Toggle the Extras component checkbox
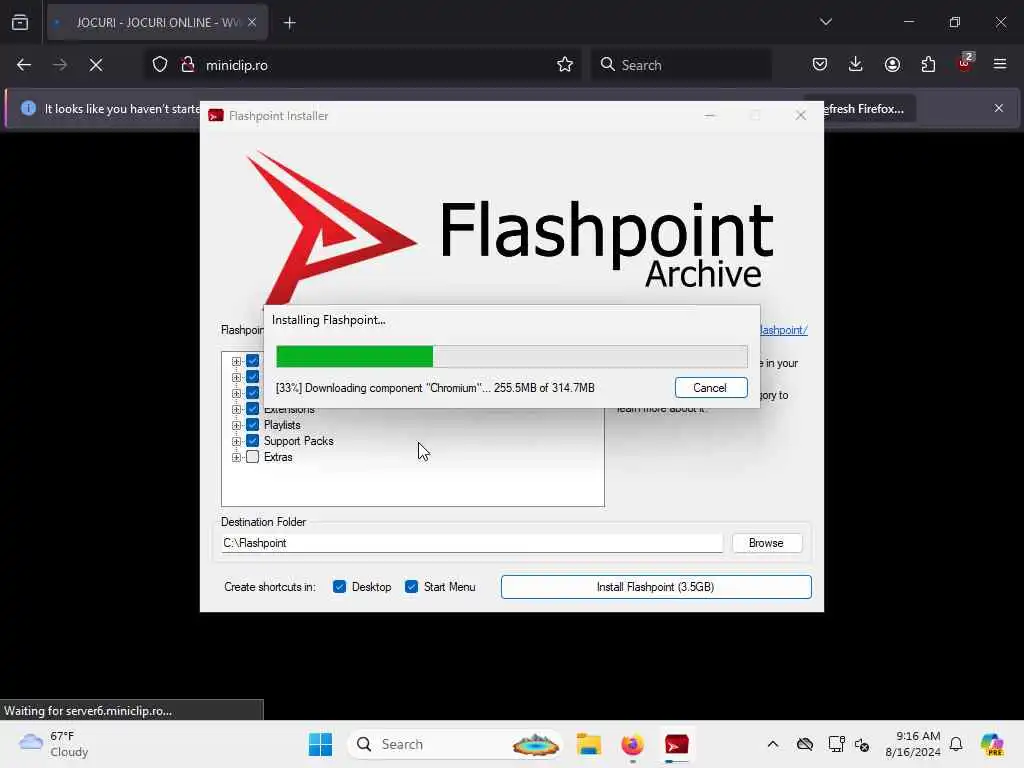The width and height of the screenshot is (1024, 768). click(253, 457)
